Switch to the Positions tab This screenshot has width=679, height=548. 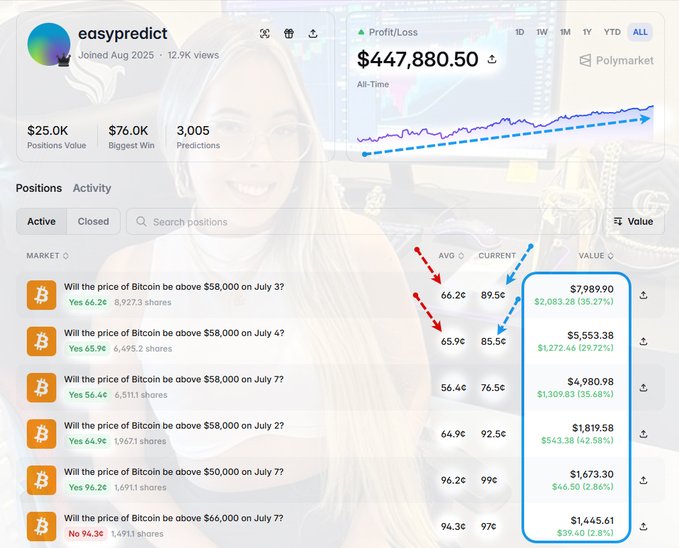tap(39, 188)
